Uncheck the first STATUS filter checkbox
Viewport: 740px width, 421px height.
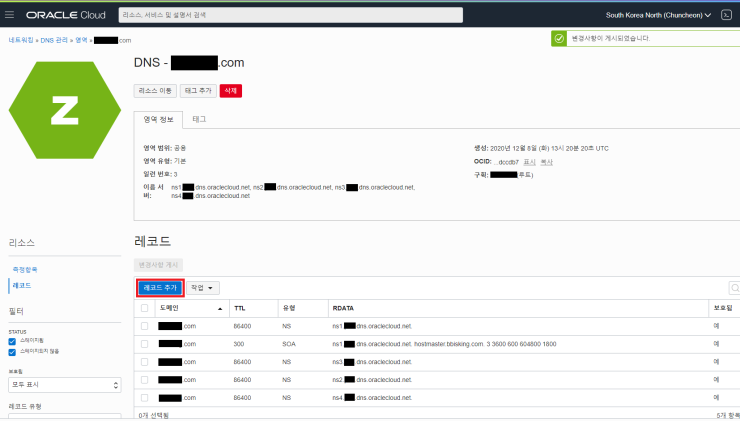coord(12,342)
